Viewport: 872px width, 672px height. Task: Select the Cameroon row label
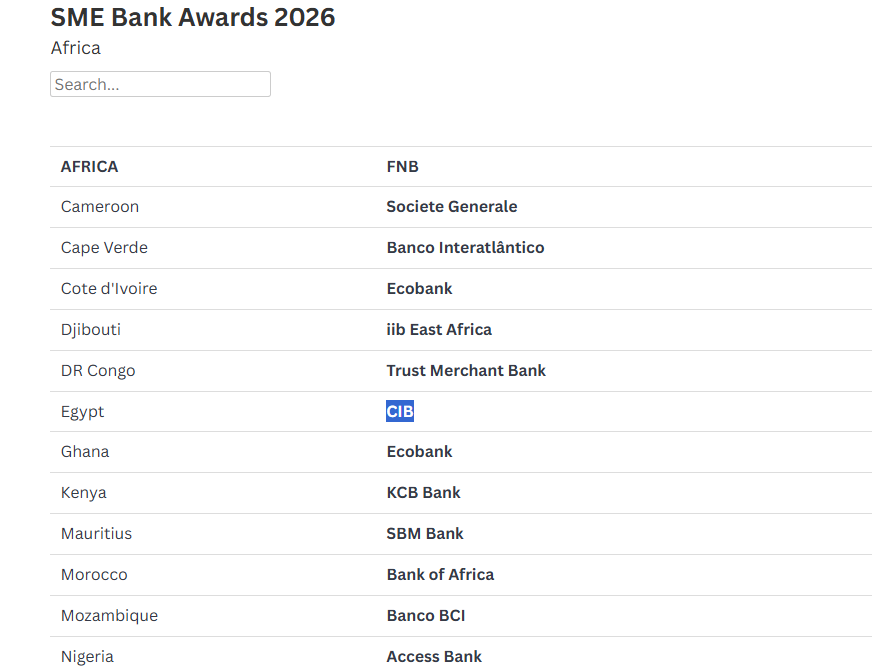[100, 207]
